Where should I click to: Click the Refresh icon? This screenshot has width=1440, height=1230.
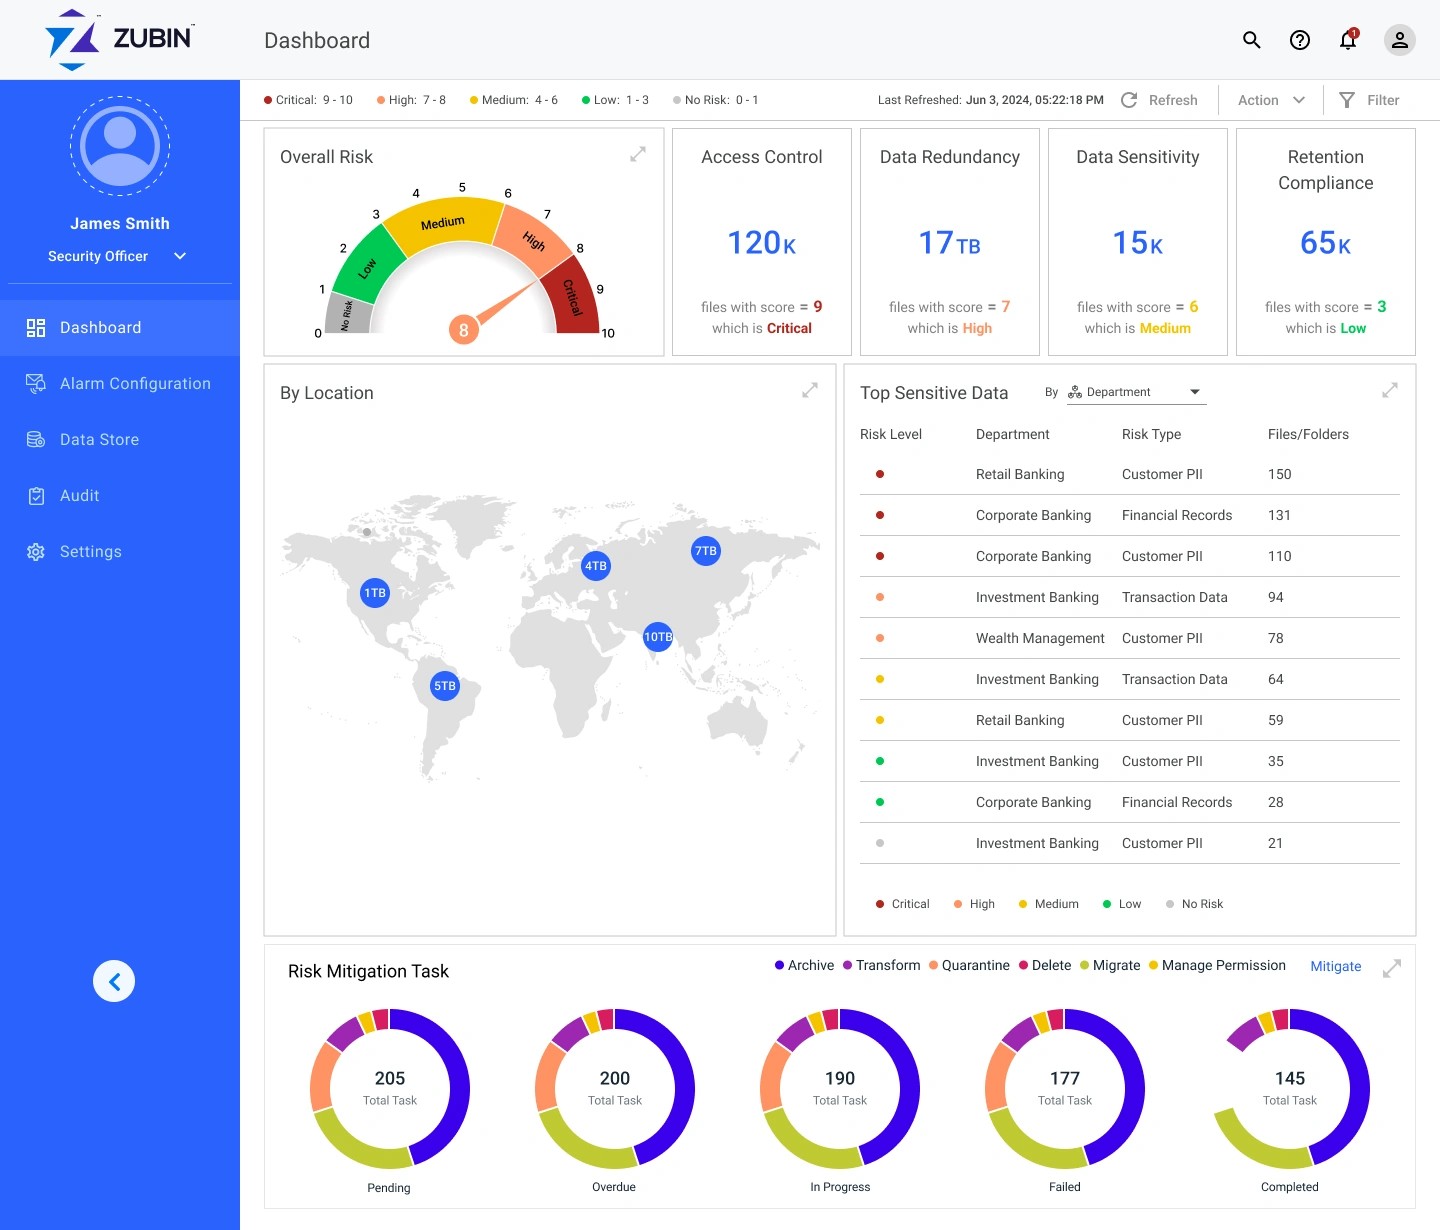(1129, 100)
